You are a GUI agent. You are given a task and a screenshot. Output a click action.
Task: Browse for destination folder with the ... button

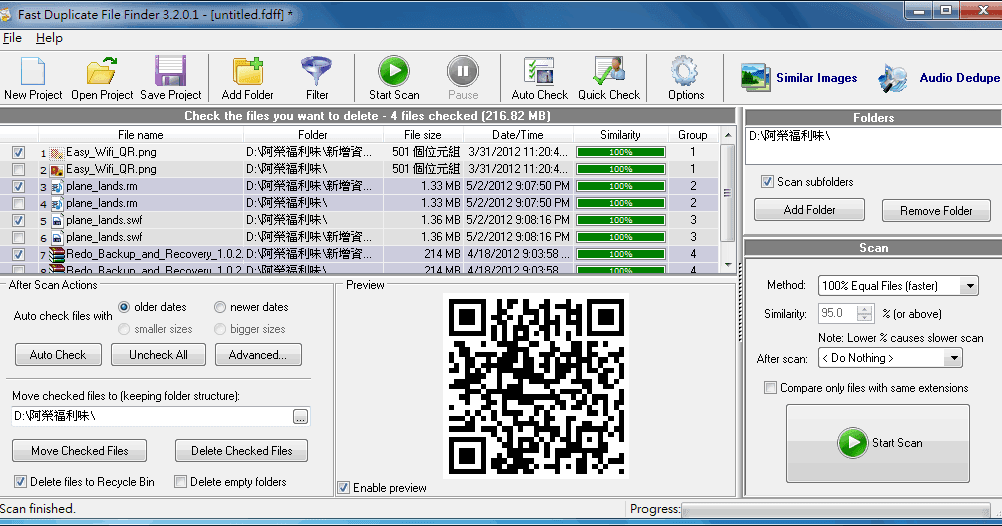tap(300, 417)
